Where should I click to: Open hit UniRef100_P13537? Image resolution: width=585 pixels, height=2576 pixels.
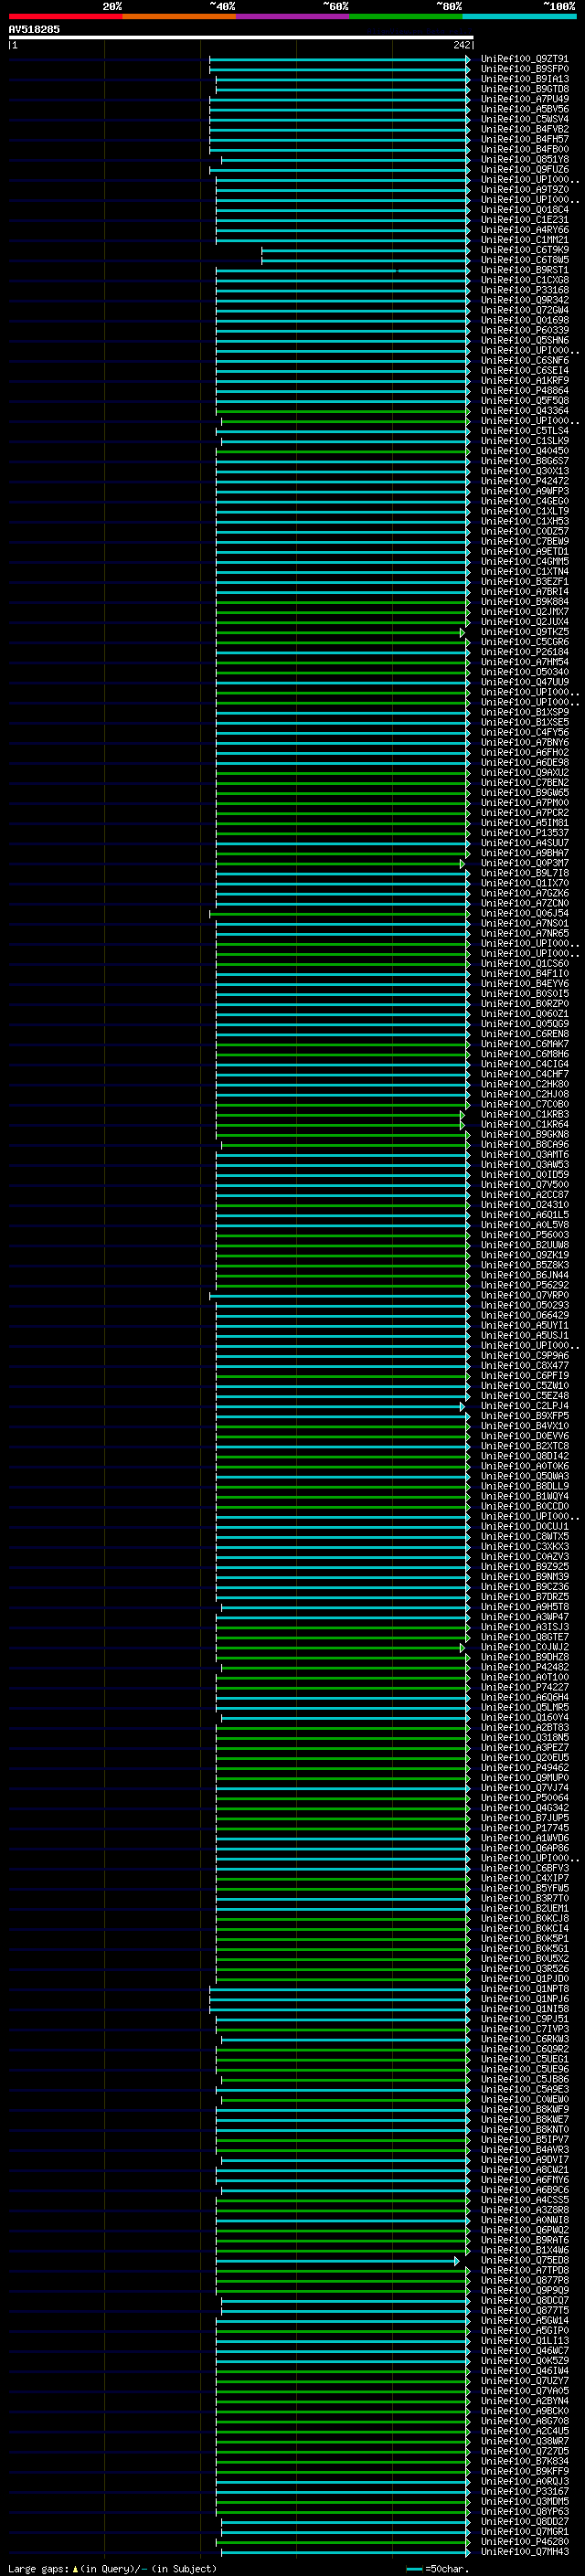pos(524,832)
